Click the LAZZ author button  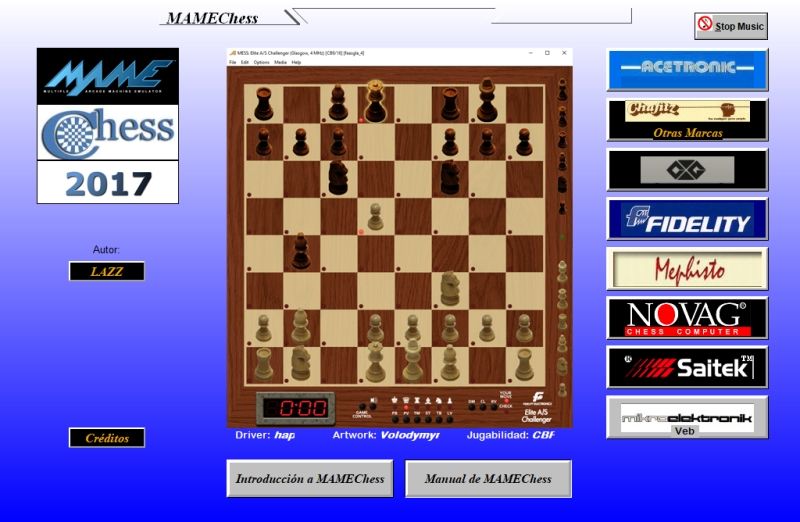coord(107,271)
